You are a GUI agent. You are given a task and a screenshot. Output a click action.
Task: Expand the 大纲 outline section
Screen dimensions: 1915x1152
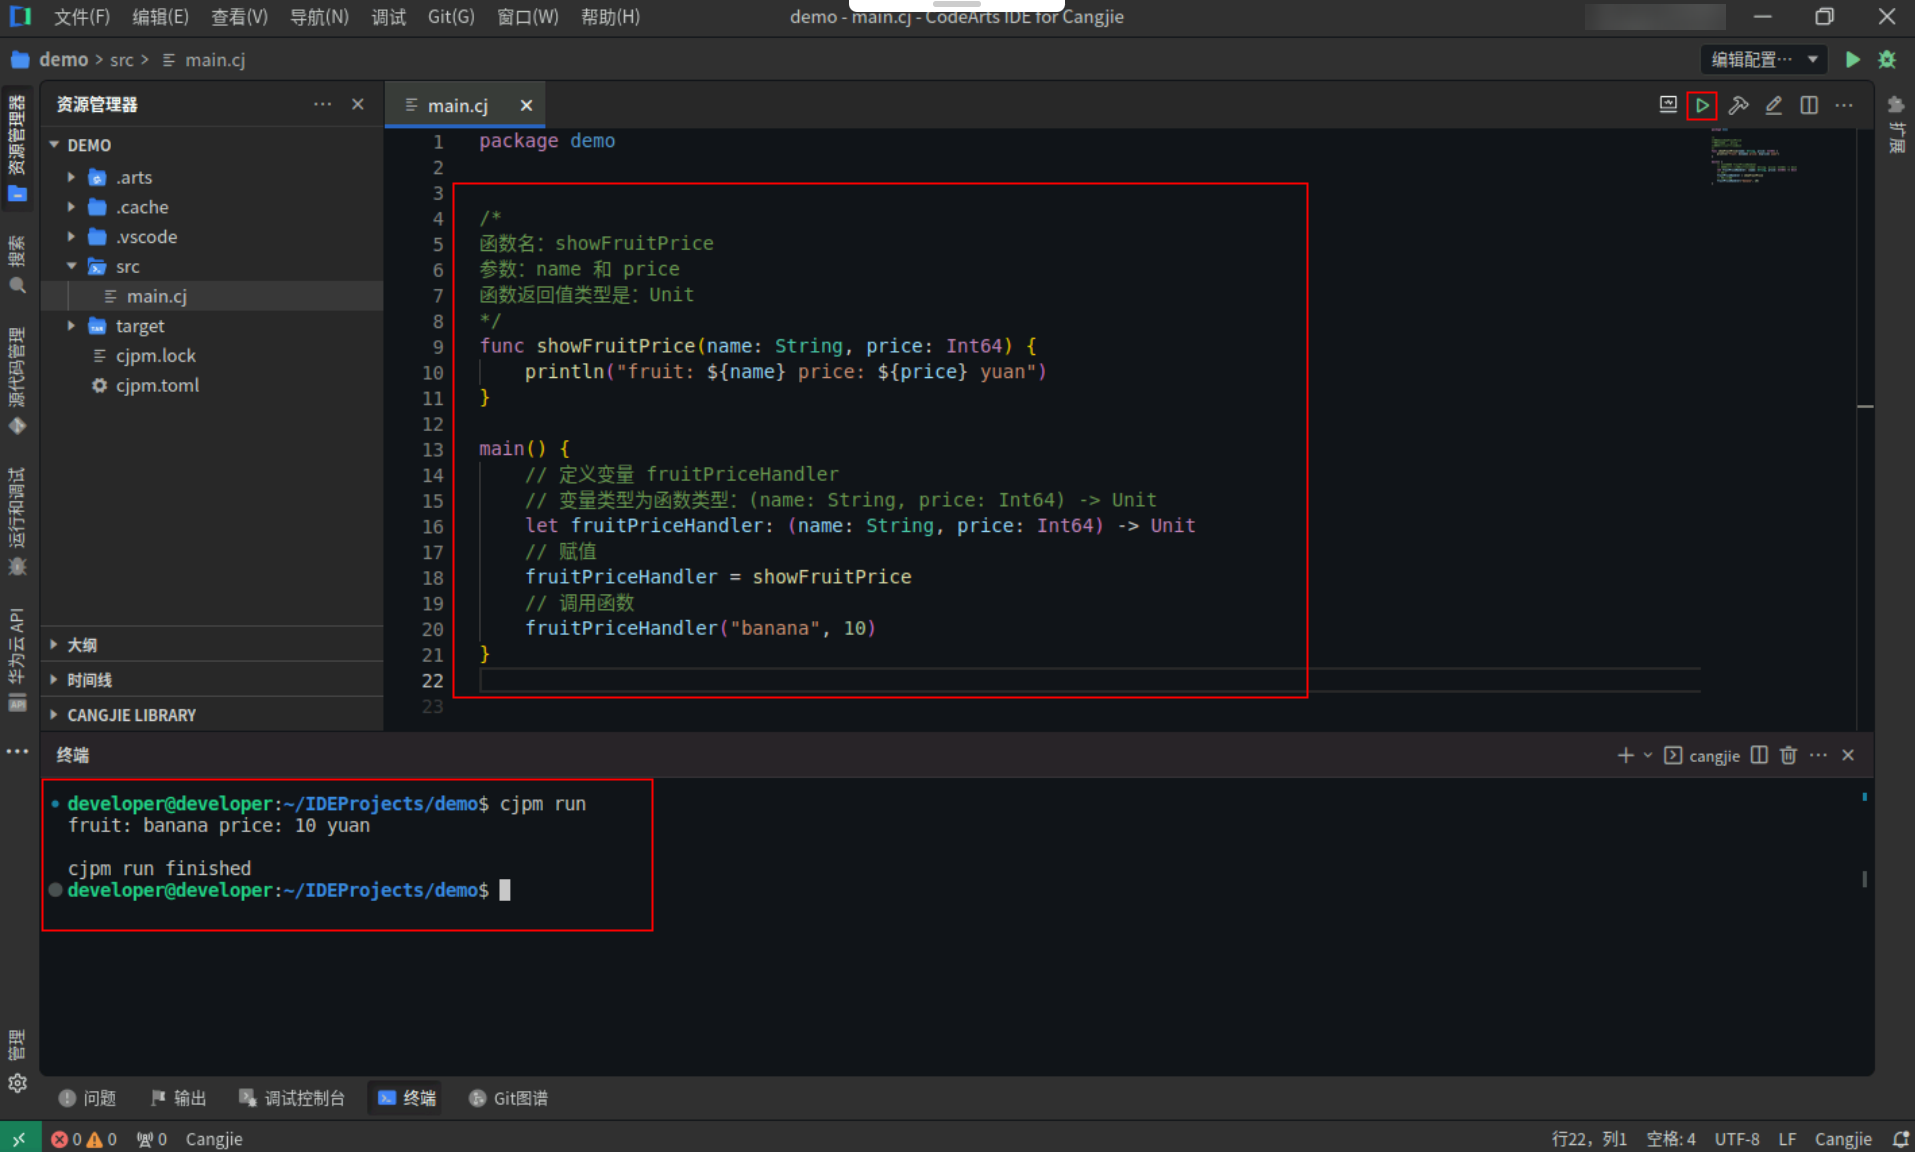[x=212, y=645]
